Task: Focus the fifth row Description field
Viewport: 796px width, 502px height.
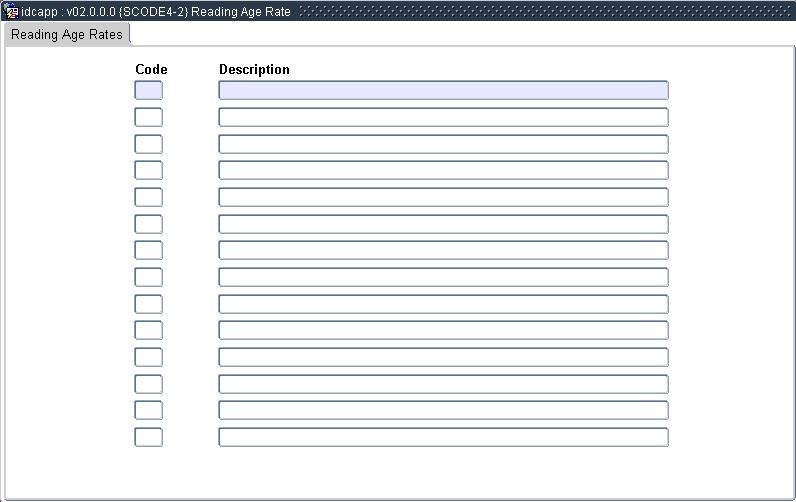Action: tap(443, 197)
